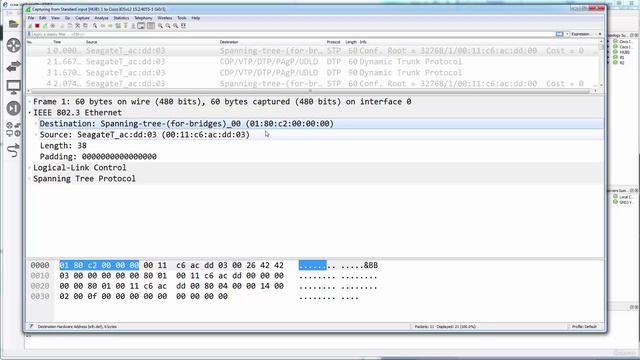This screenshot has height=360, width=640.
Task: Click hex offset row 0010
Action: pos(40,276)
